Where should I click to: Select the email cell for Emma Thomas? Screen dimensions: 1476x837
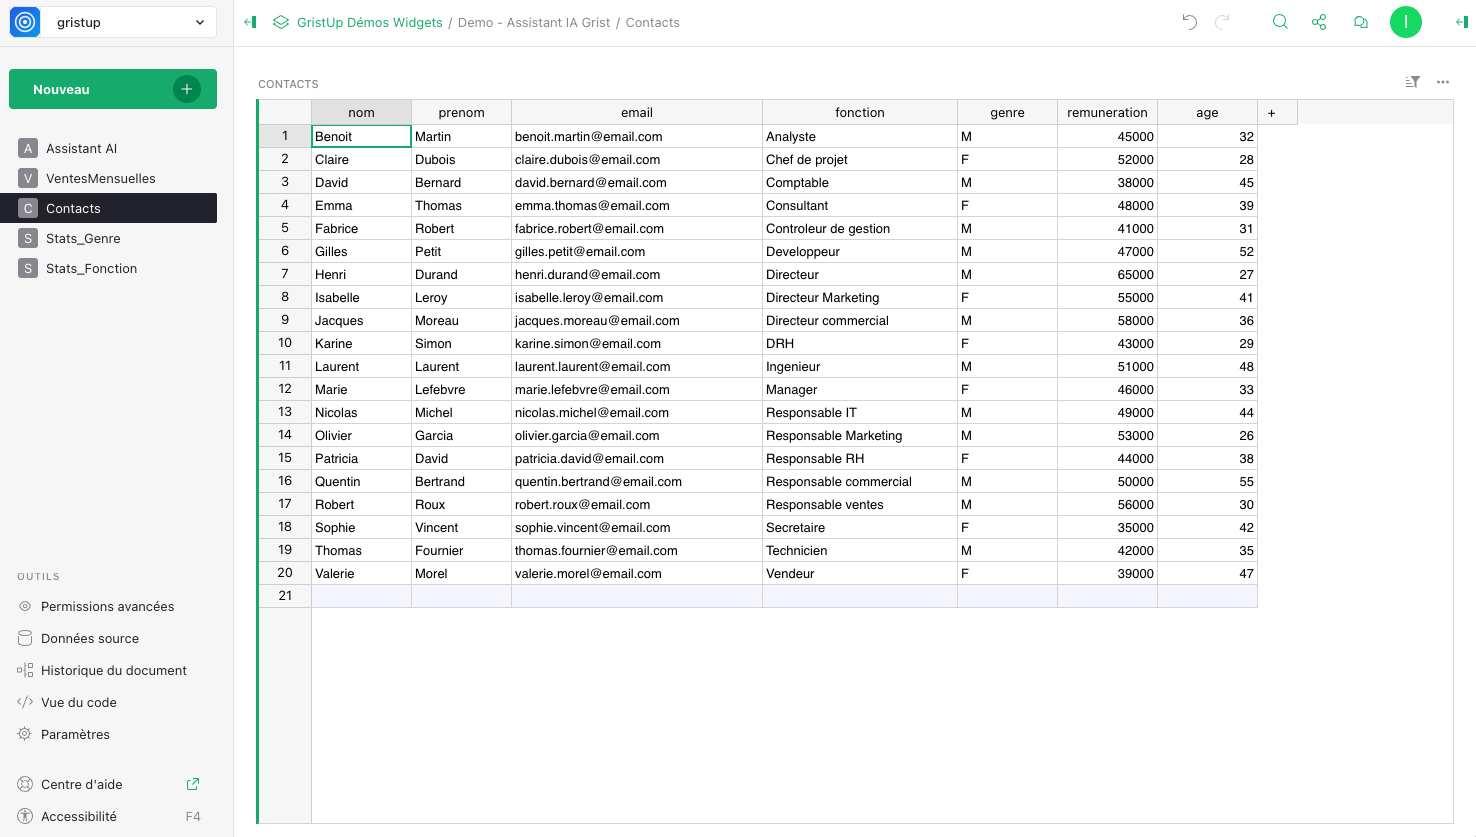(636, 206)
